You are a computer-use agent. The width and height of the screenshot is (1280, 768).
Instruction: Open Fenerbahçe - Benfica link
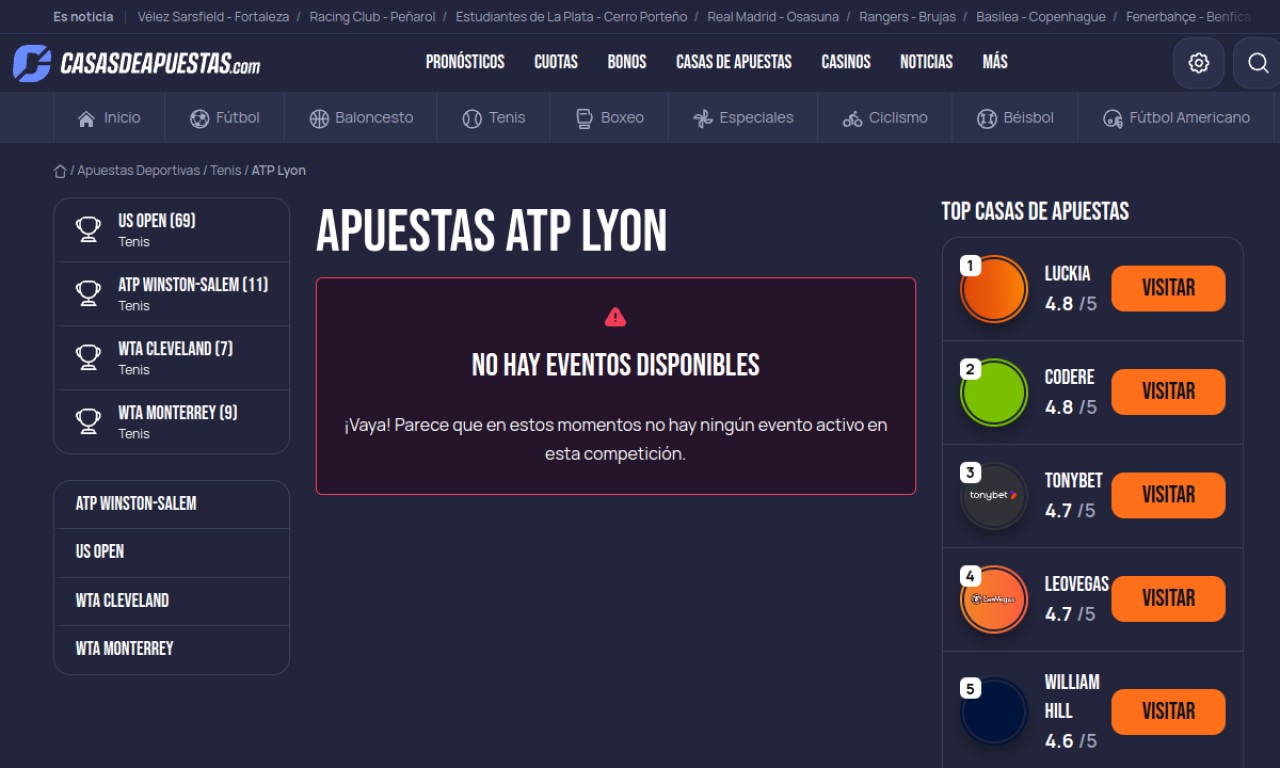[x=1188, y=17]
